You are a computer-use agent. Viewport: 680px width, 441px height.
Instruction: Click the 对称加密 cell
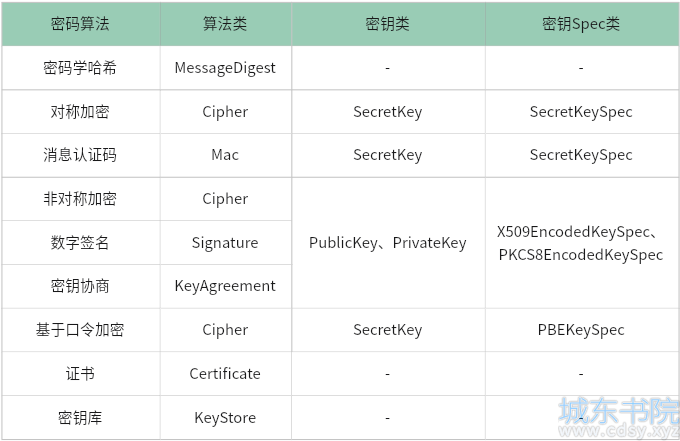click(x=80, y=112)
